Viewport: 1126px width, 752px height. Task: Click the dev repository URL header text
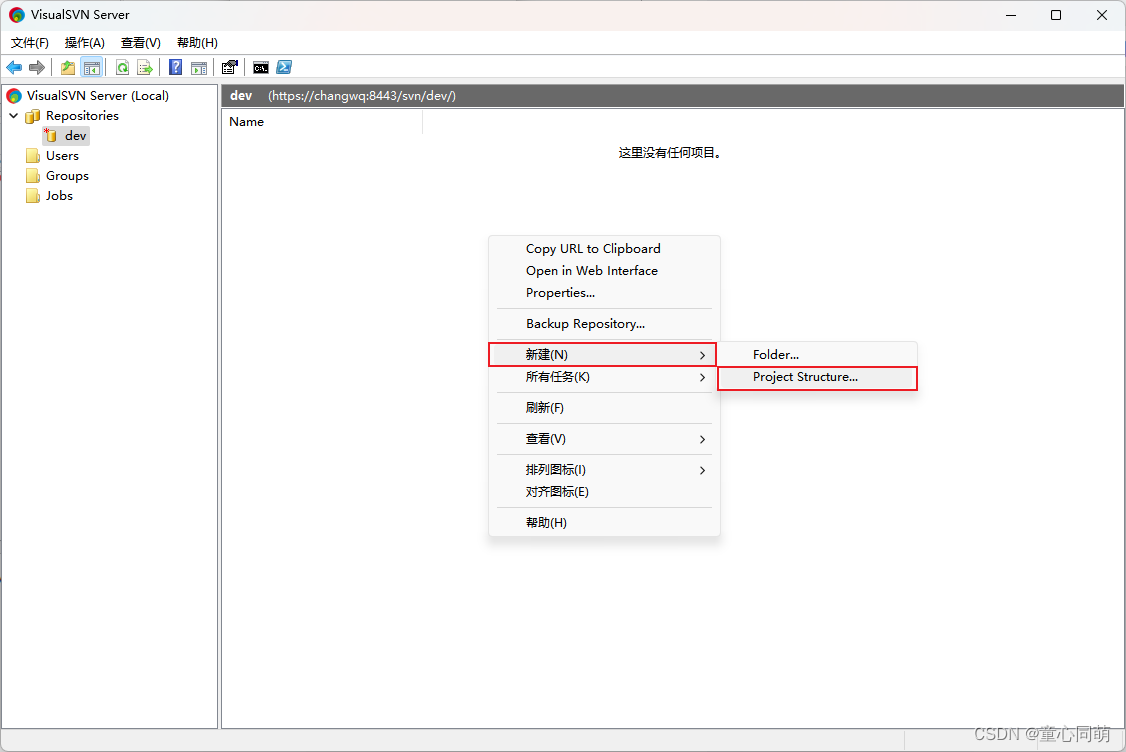[362, 96]
